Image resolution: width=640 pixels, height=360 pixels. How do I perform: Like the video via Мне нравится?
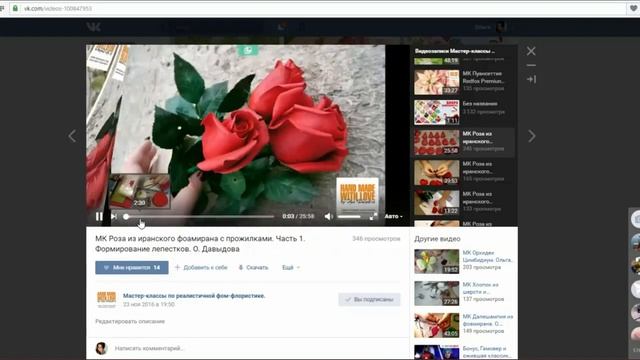pyautogui.click(x=132, y=267)
